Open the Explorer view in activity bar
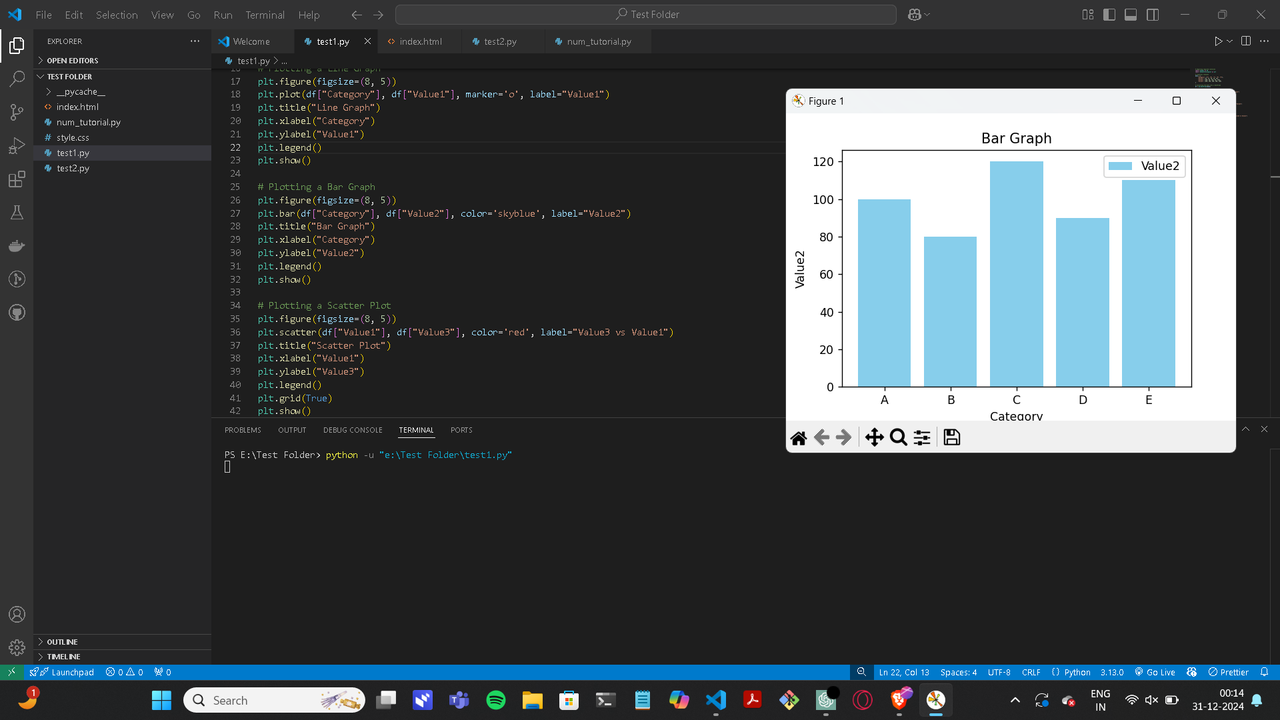 16,45
